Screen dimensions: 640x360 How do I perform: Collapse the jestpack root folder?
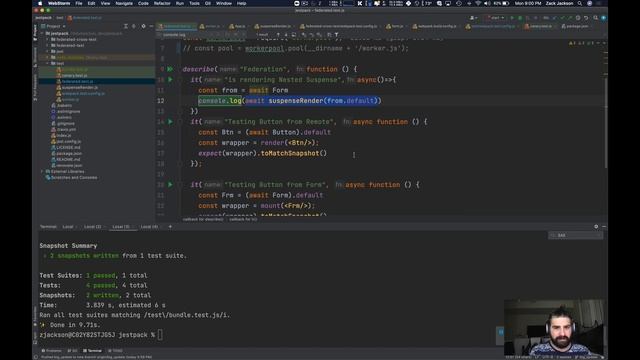tap(42, 33)
